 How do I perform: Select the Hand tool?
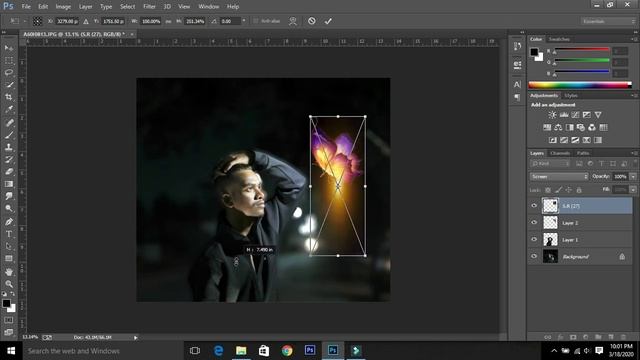click(9, 272)
